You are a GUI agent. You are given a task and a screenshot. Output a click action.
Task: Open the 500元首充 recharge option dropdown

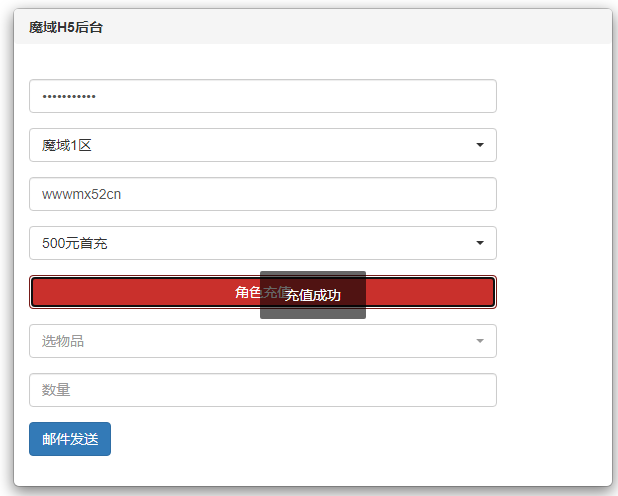263,243
